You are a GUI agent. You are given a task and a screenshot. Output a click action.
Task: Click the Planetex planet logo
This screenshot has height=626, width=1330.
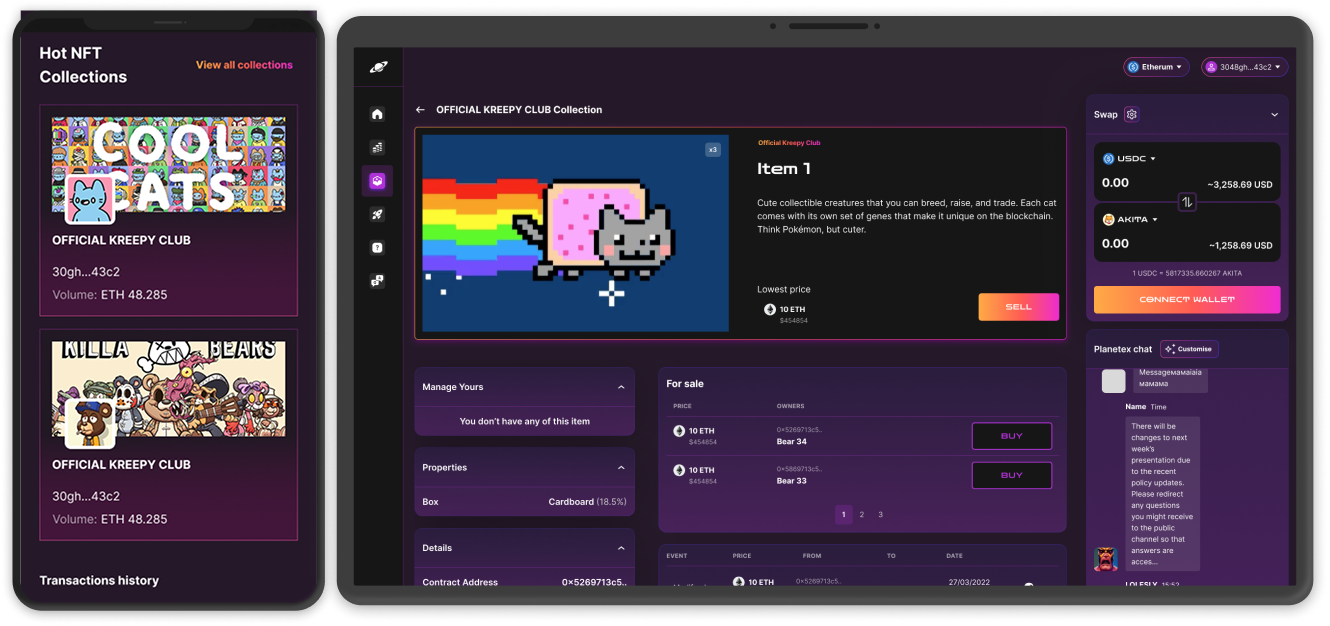(x=378, y=68)
